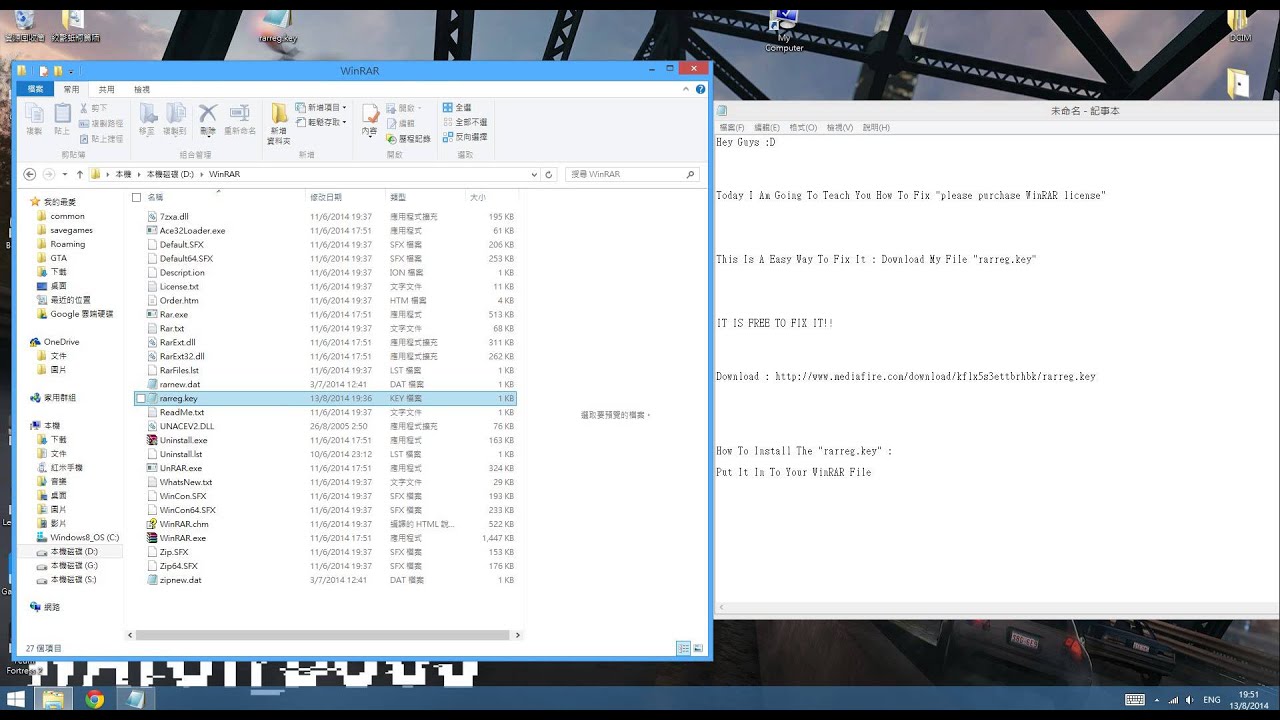This screenshot has height=720, width=1280.
Task: Click the File Explorer icon on the taskbar
Action: (53, 699)
